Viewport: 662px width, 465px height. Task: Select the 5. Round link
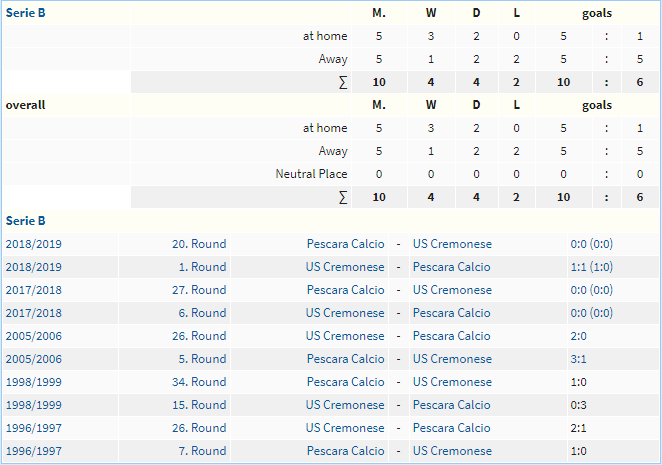[x=202, y=359]
